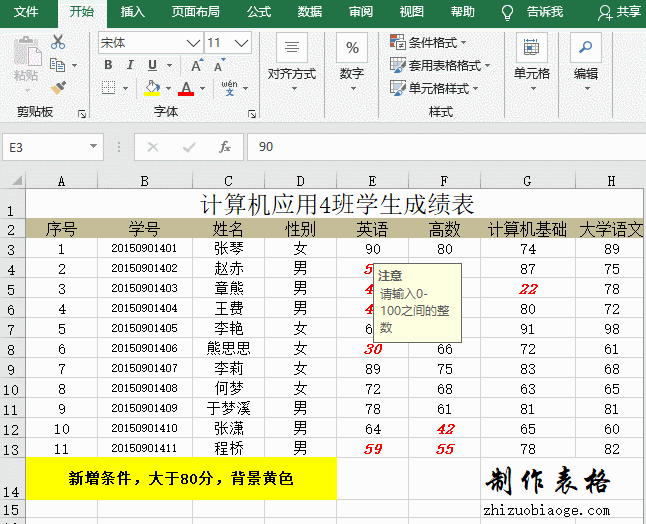Viewport: 646px width, 524px height.
Task: Switch to the 公式 tab
Action: (x=259, y=12)
